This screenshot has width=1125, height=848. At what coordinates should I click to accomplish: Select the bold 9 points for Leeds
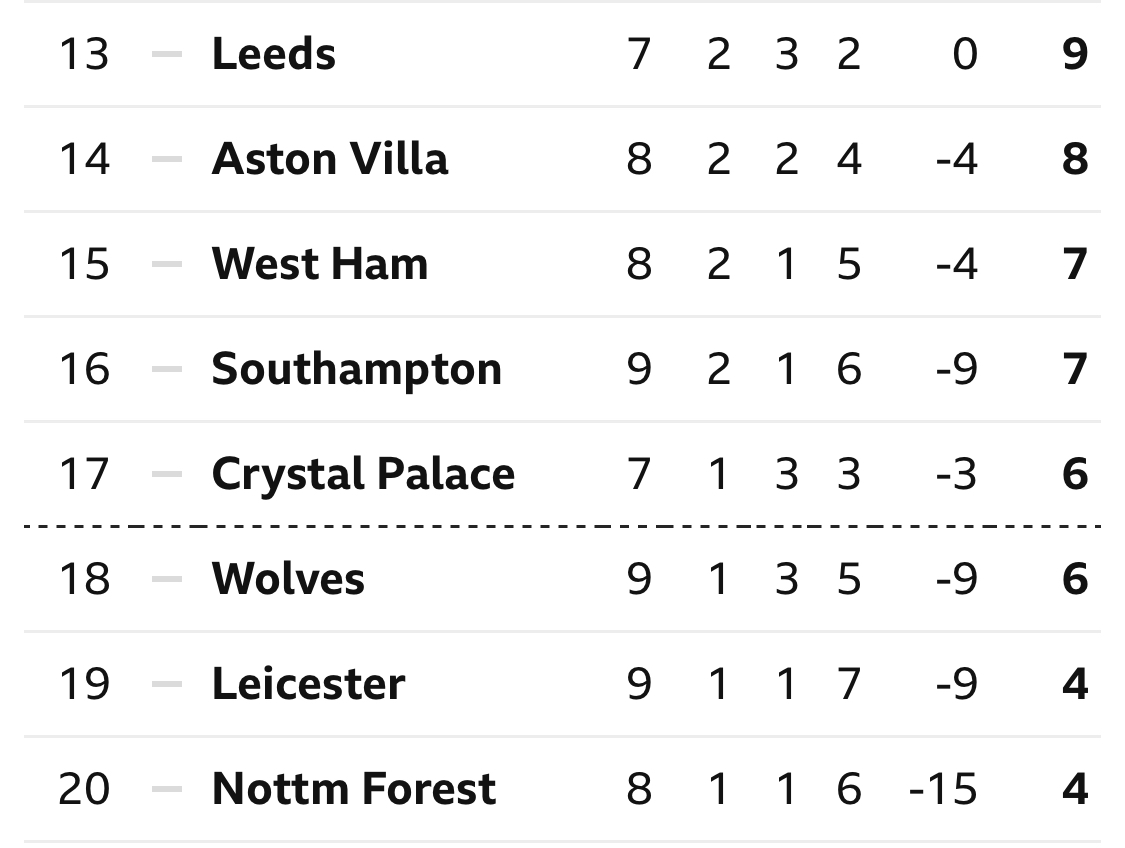tap(1075, 54)
